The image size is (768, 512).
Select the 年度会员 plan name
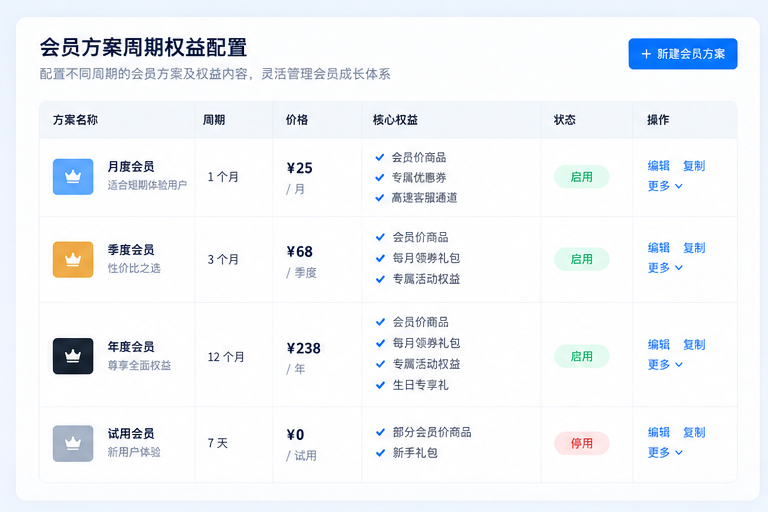tap(131, 347)
